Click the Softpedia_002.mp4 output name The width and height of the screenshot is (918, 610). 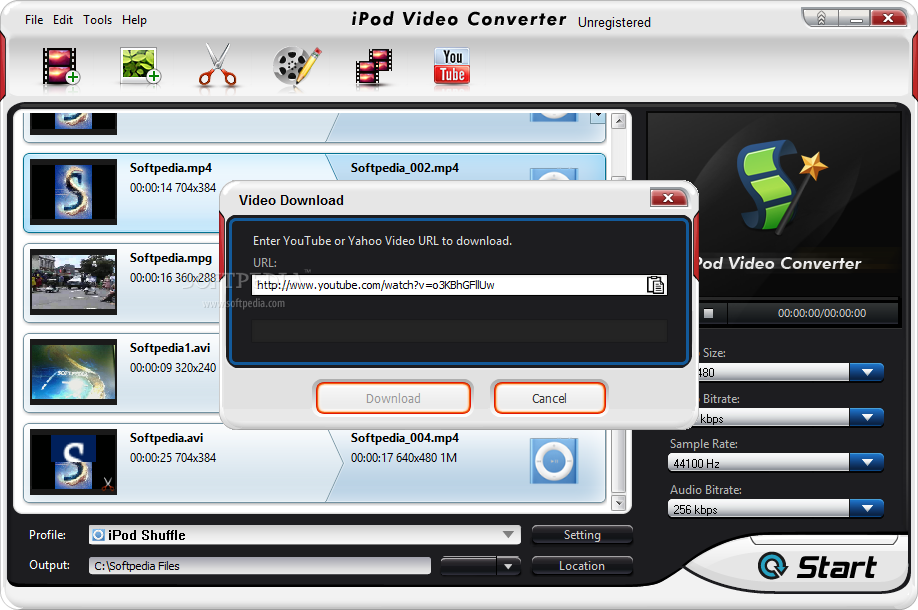pyautogui.click(x=405, y=168)
